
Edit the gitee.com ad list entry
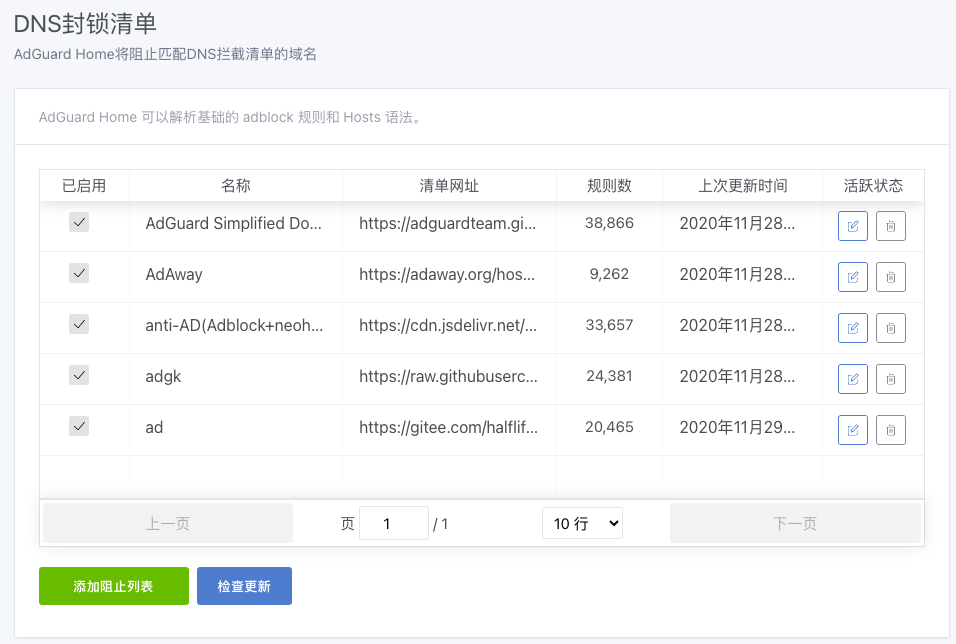tap(852, 430)
